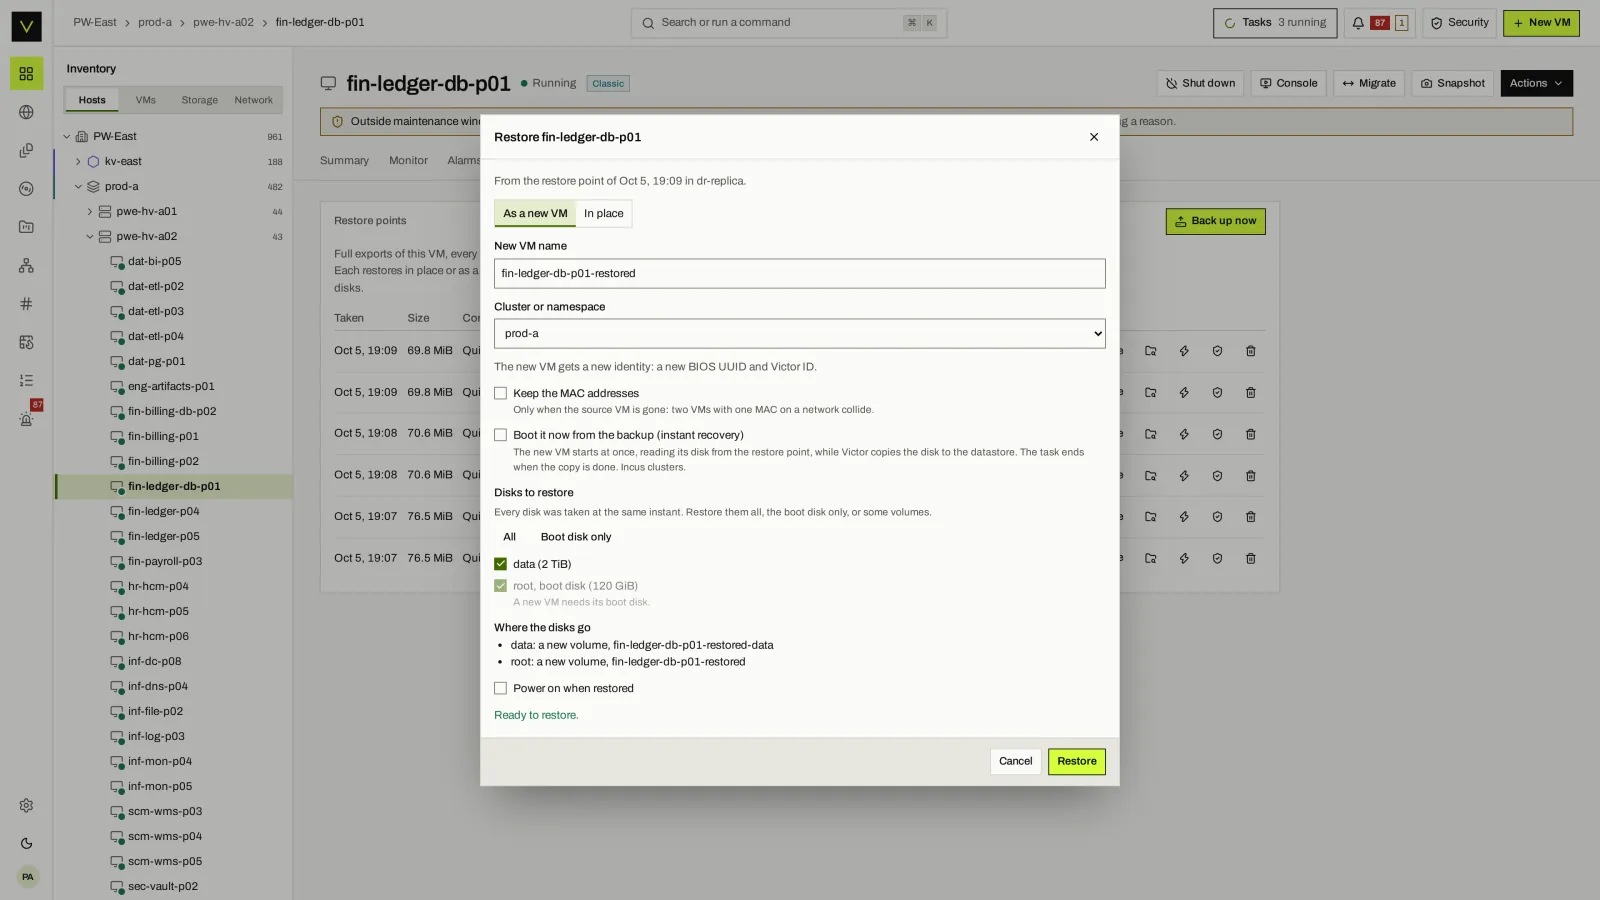Image resolution: width=1600 pixels, height=900 pixels.
Task: Open the Actions dropdown menu
Action: 1536,84
